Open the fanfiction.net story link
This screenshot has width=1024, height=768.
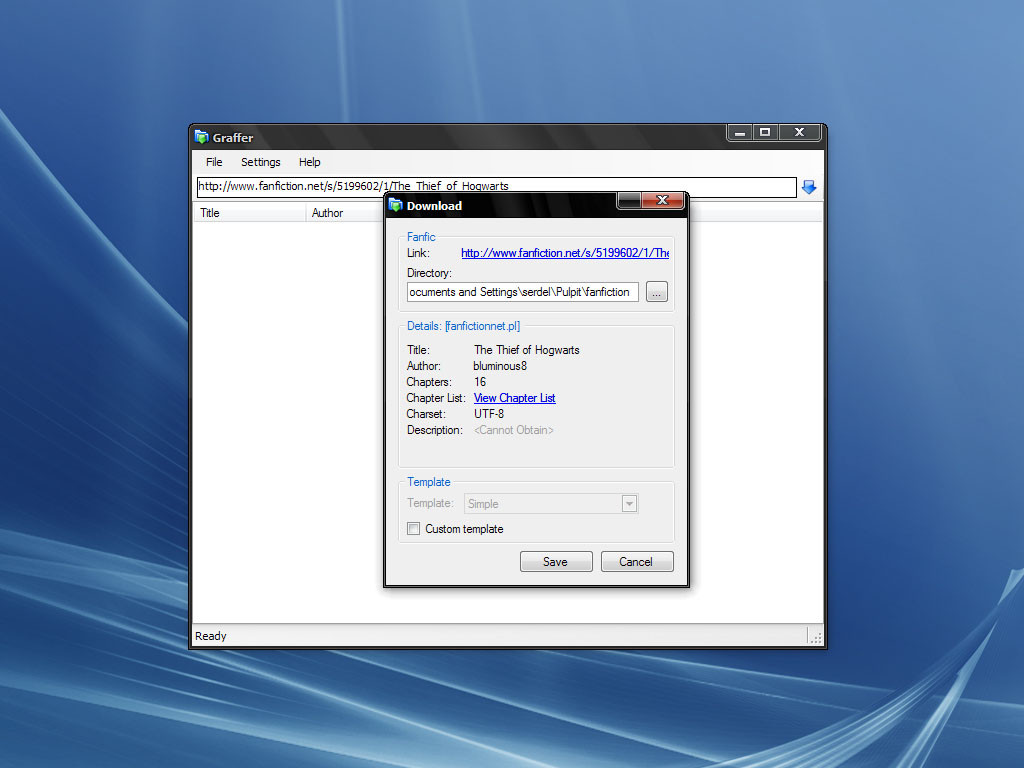click(565, 253)
